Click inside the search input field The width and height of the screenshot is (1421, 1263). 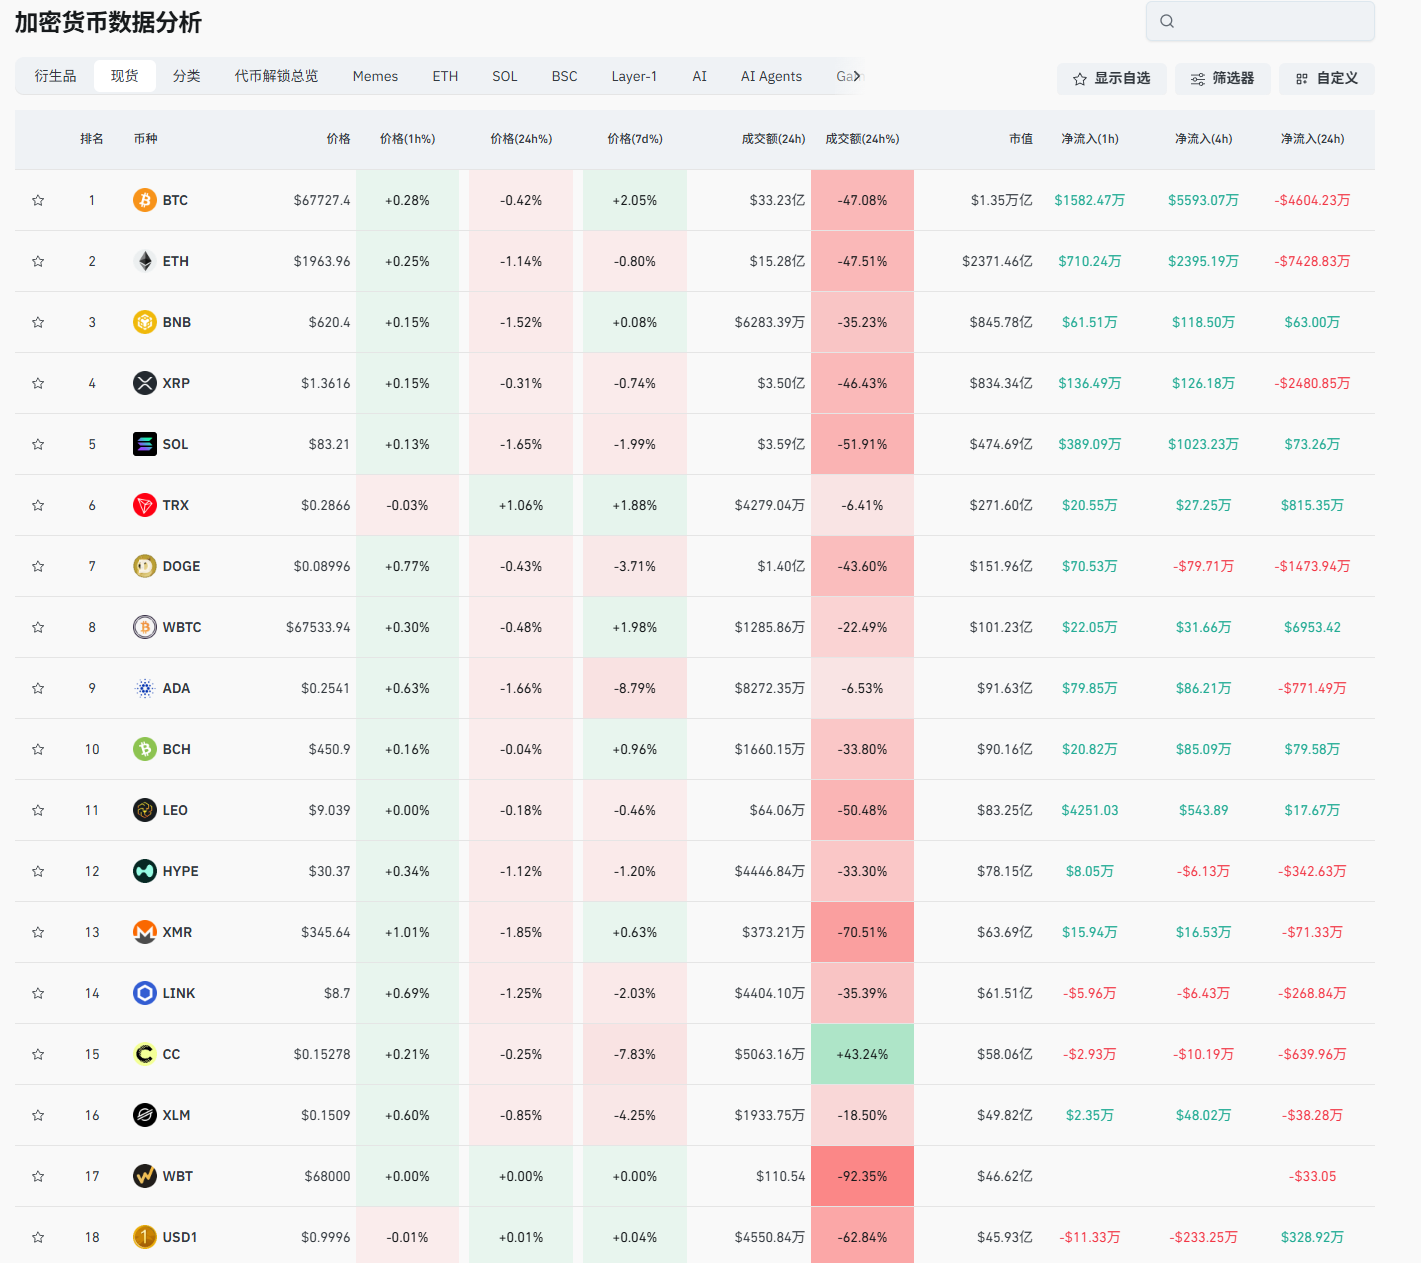1272,21
